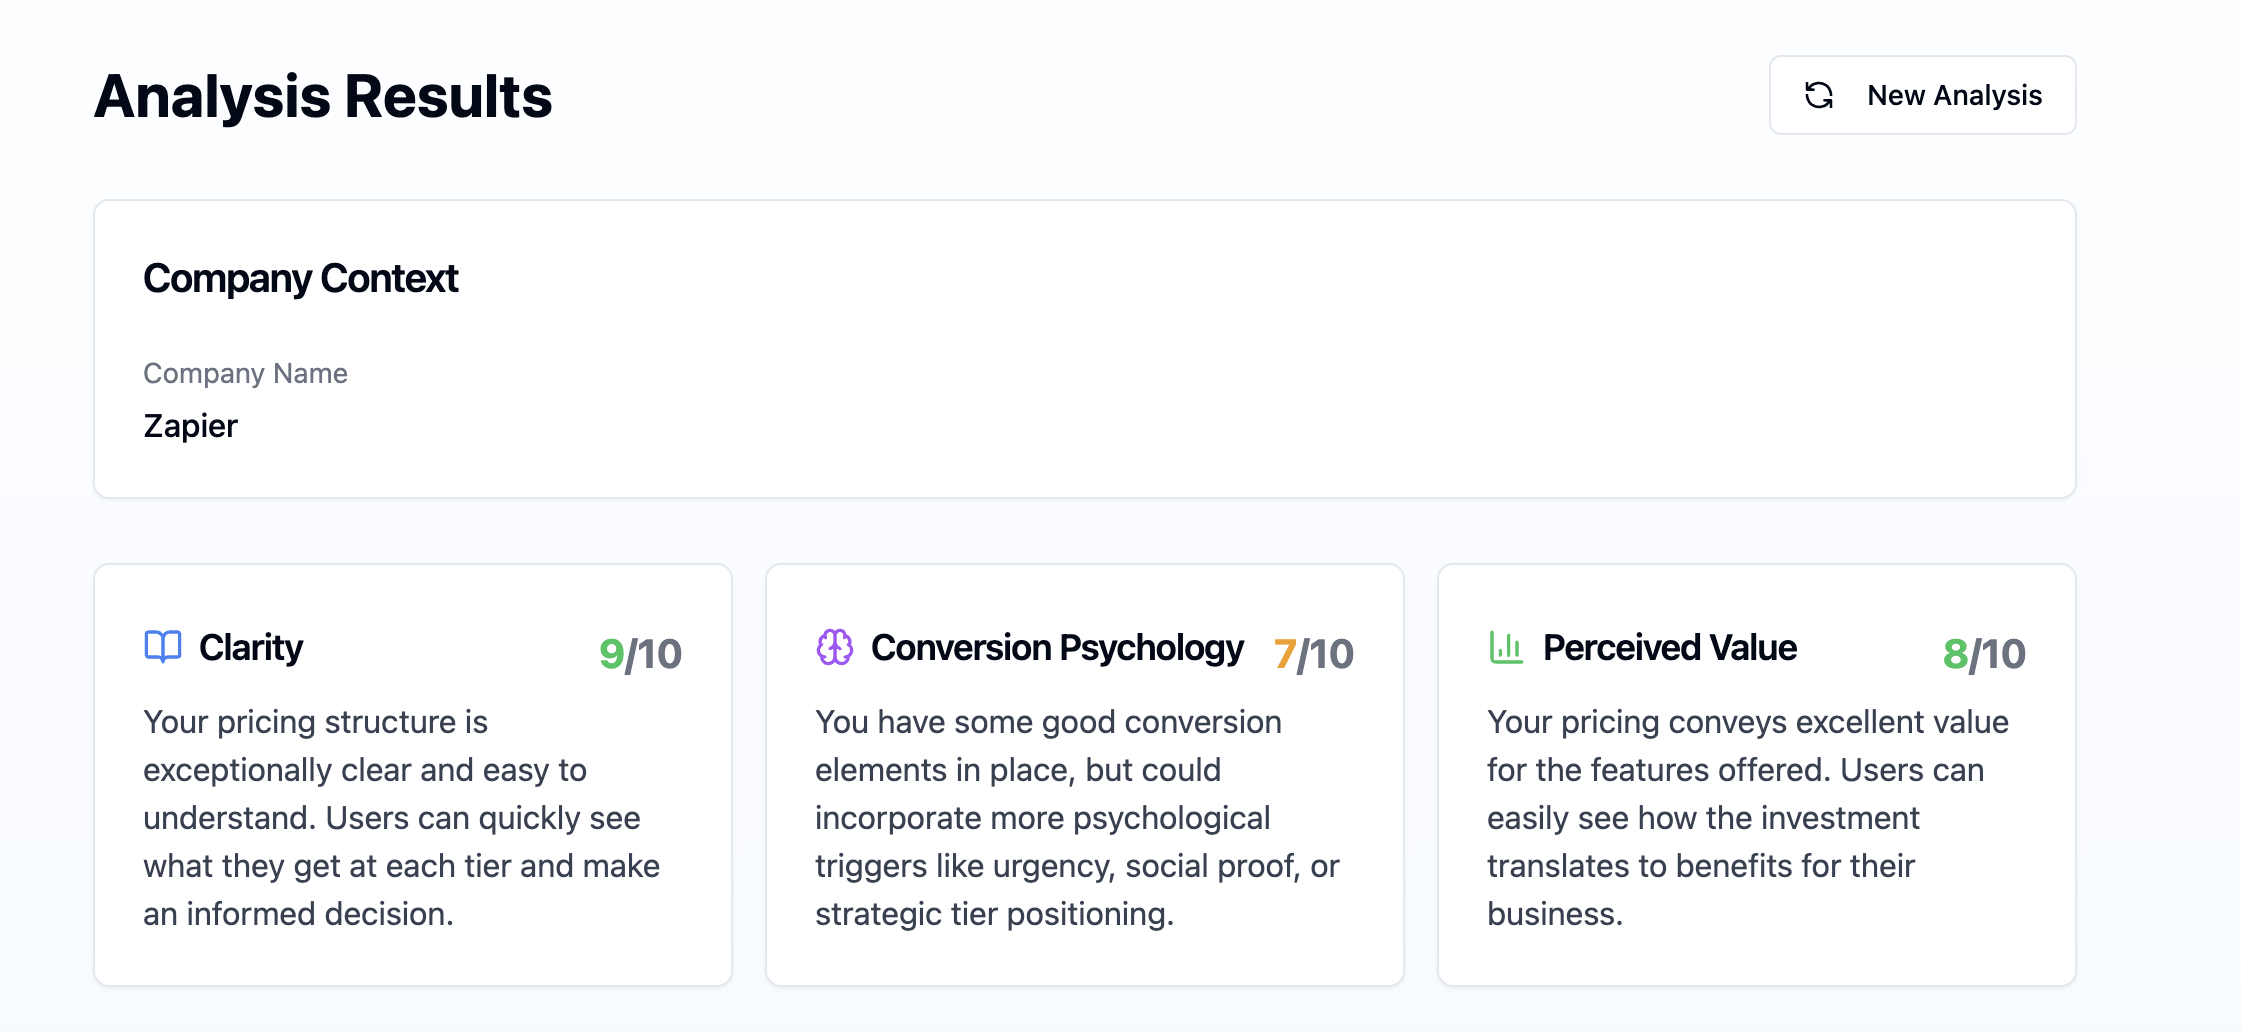Click the Clarity description paragraph
Image resolution: width=2241 pixels, height=1032 pixels.
coord(402,818)
